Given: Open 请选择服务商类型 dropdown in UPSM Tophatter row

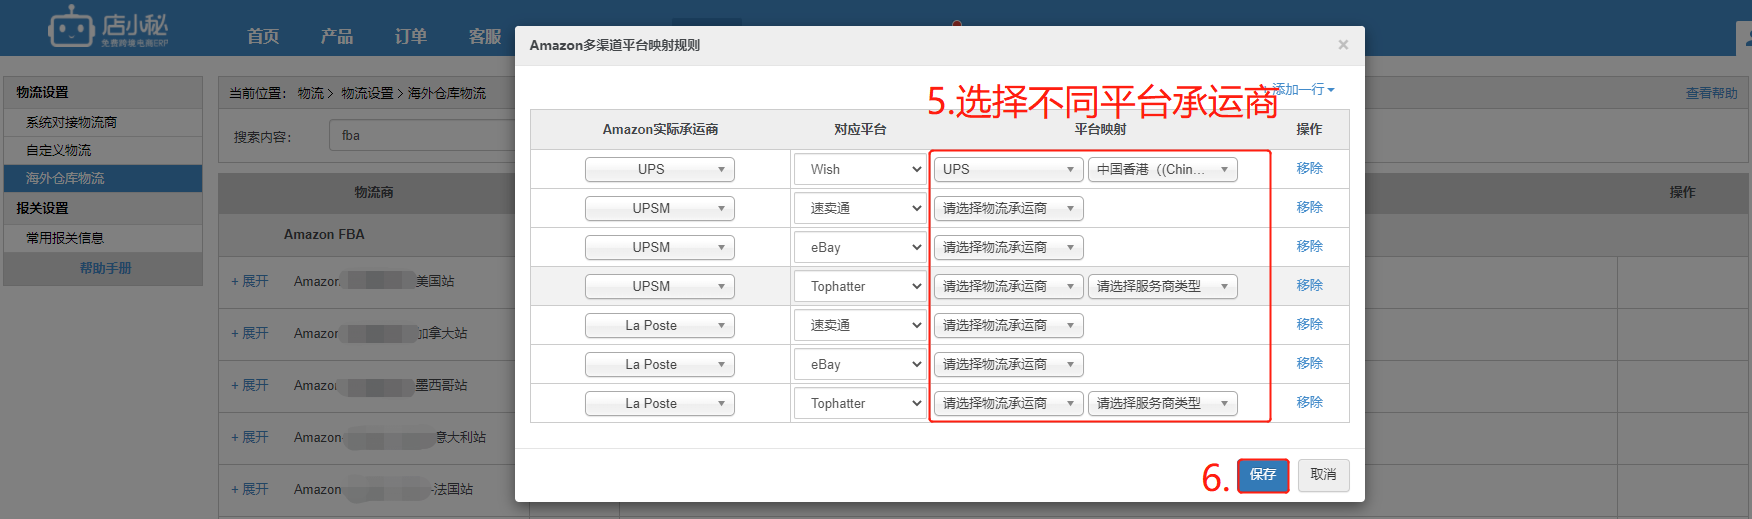Looking at the screenshot, I should pyautogui.click(x=1163, y=286).
